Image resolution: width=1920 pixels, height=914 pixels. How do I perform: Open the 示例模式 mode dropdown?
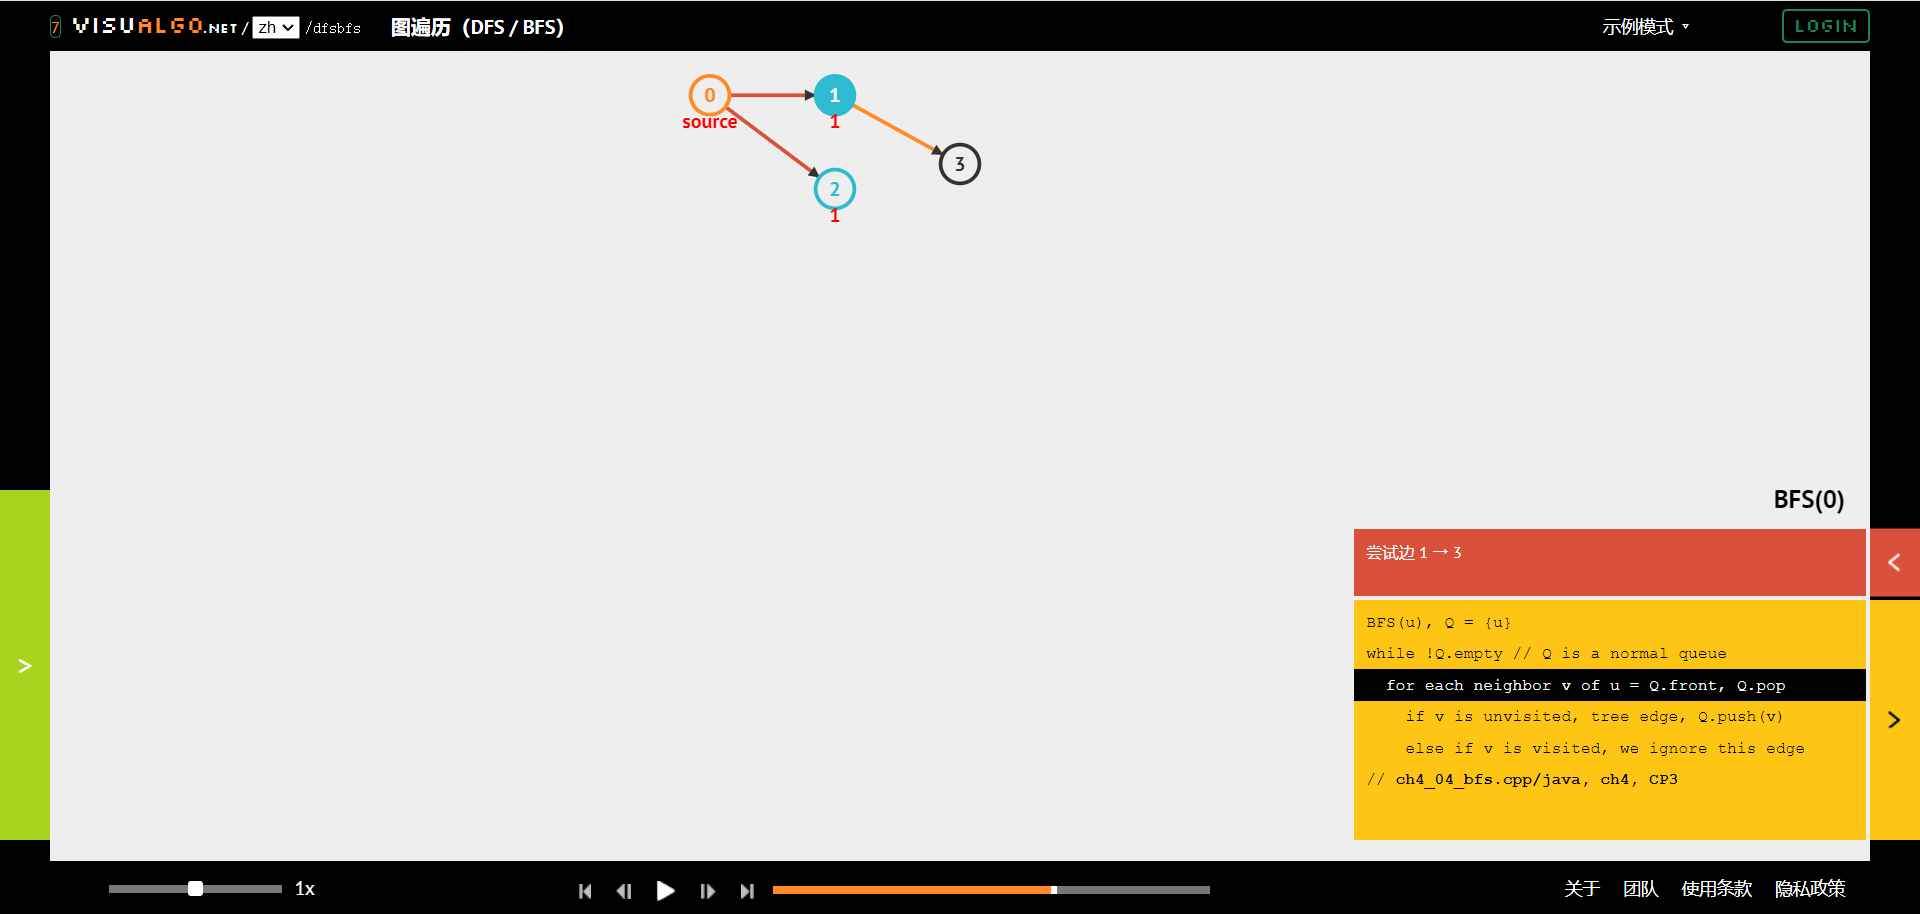coord(1645,27)
